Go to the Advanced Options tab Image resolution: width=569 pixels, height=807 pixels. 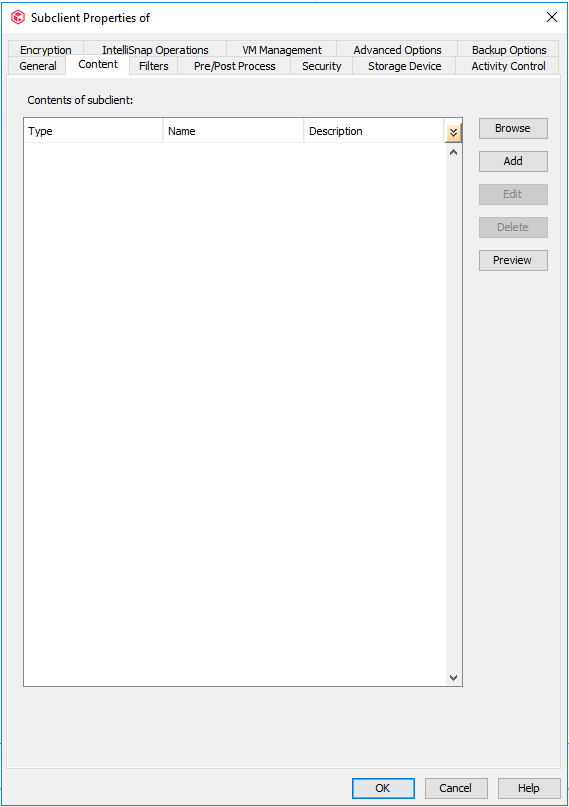(397, 49)
